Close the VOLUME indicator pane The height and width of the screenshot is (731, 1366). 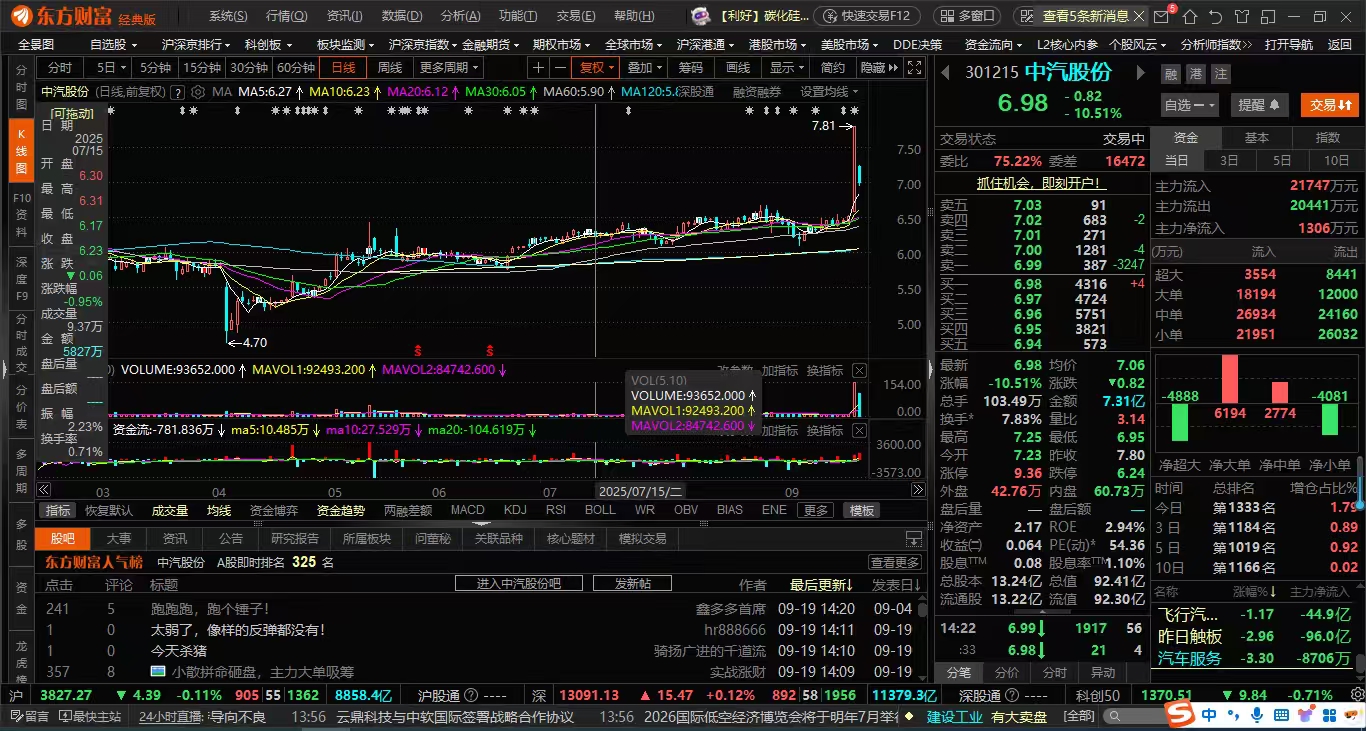(x=859, y=370)
